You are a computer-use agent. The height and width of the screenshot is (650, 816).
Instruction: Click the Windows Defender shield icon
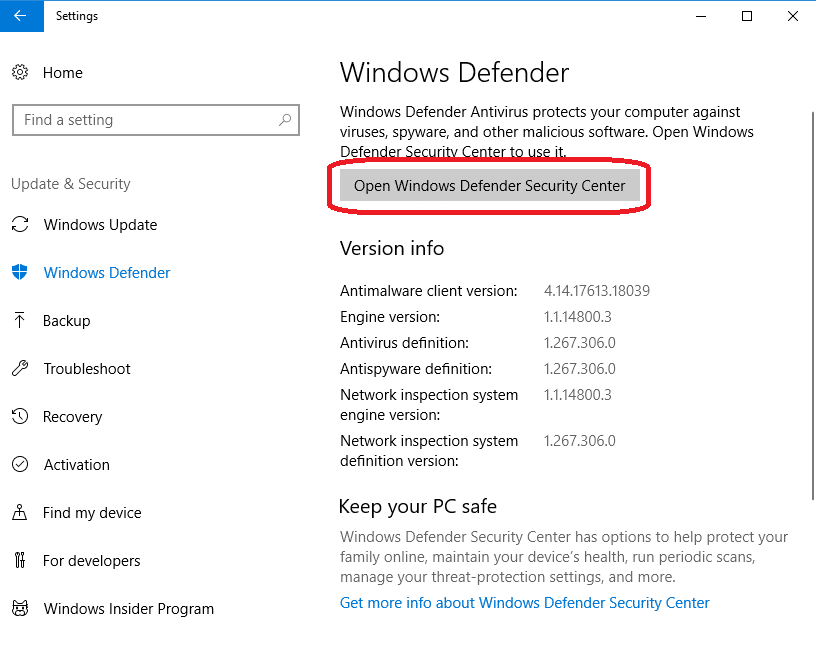click(x=20, y=272)
